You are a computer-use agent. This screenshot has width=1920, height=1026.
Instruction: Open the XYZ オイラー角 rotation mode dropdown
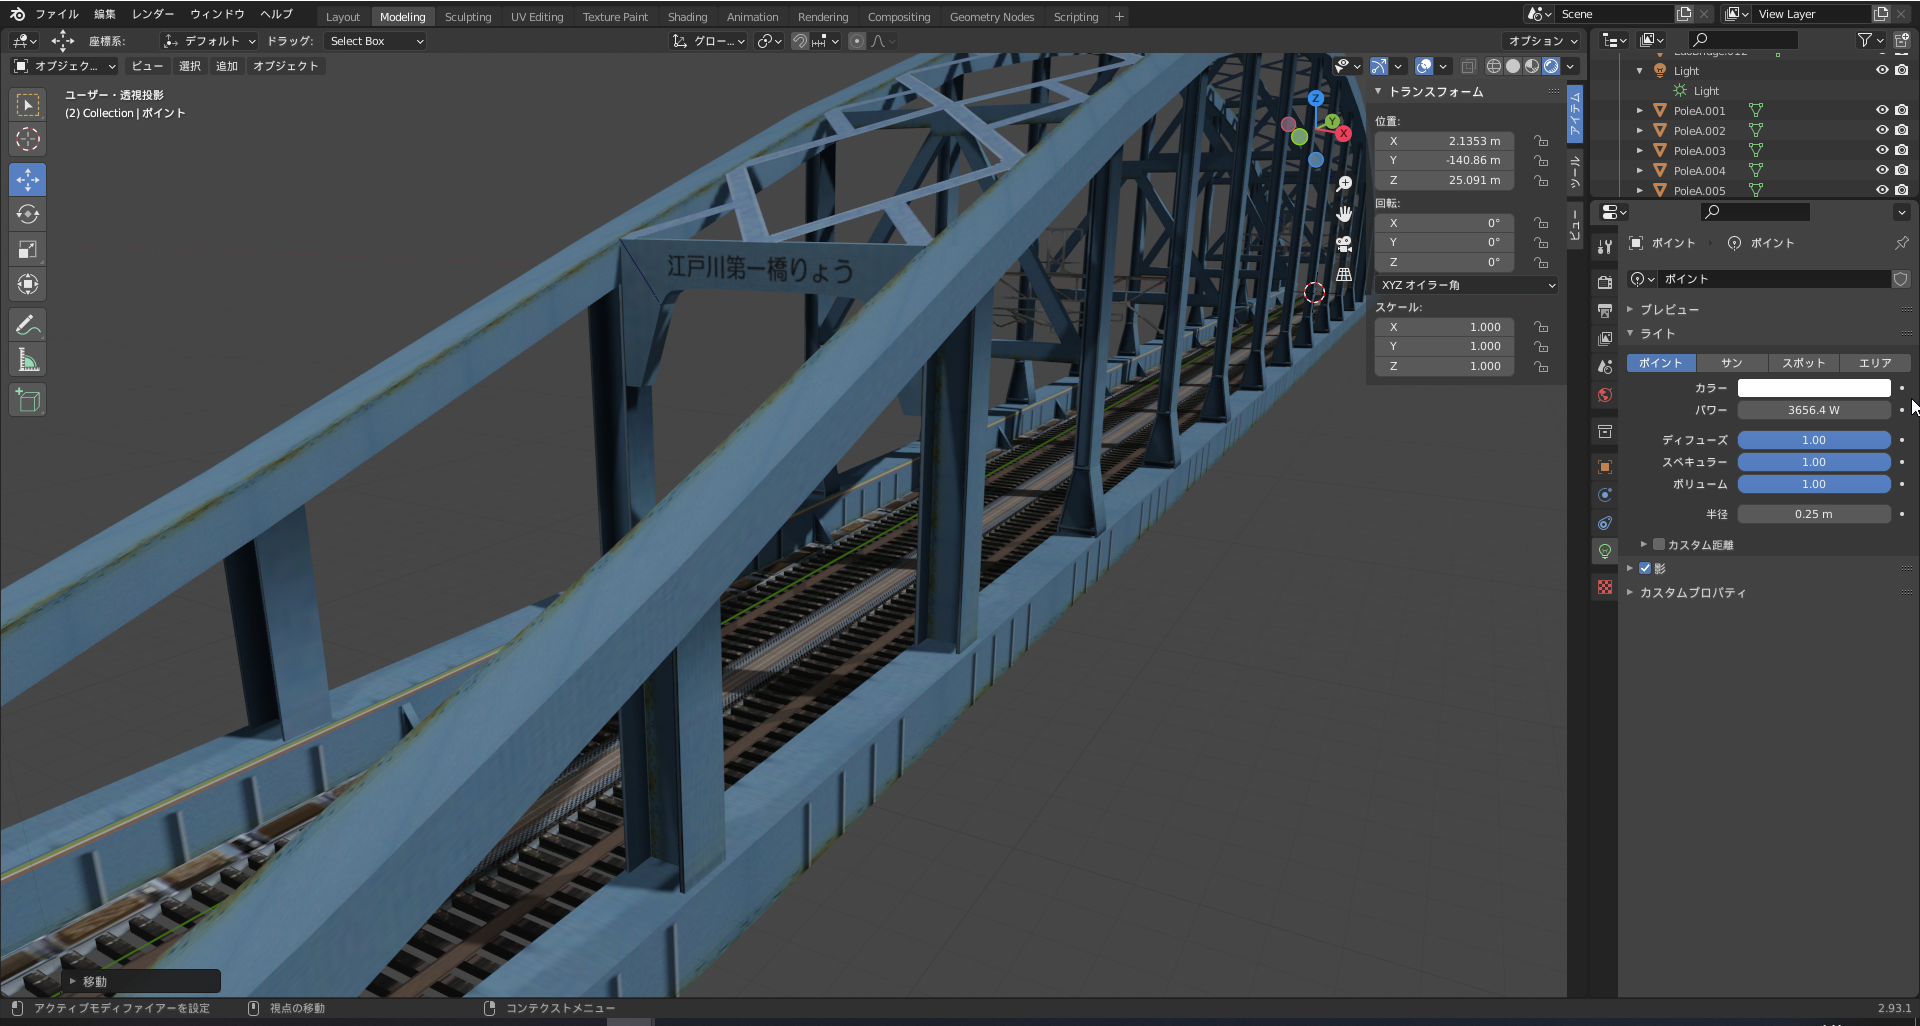click(1466, 285)
